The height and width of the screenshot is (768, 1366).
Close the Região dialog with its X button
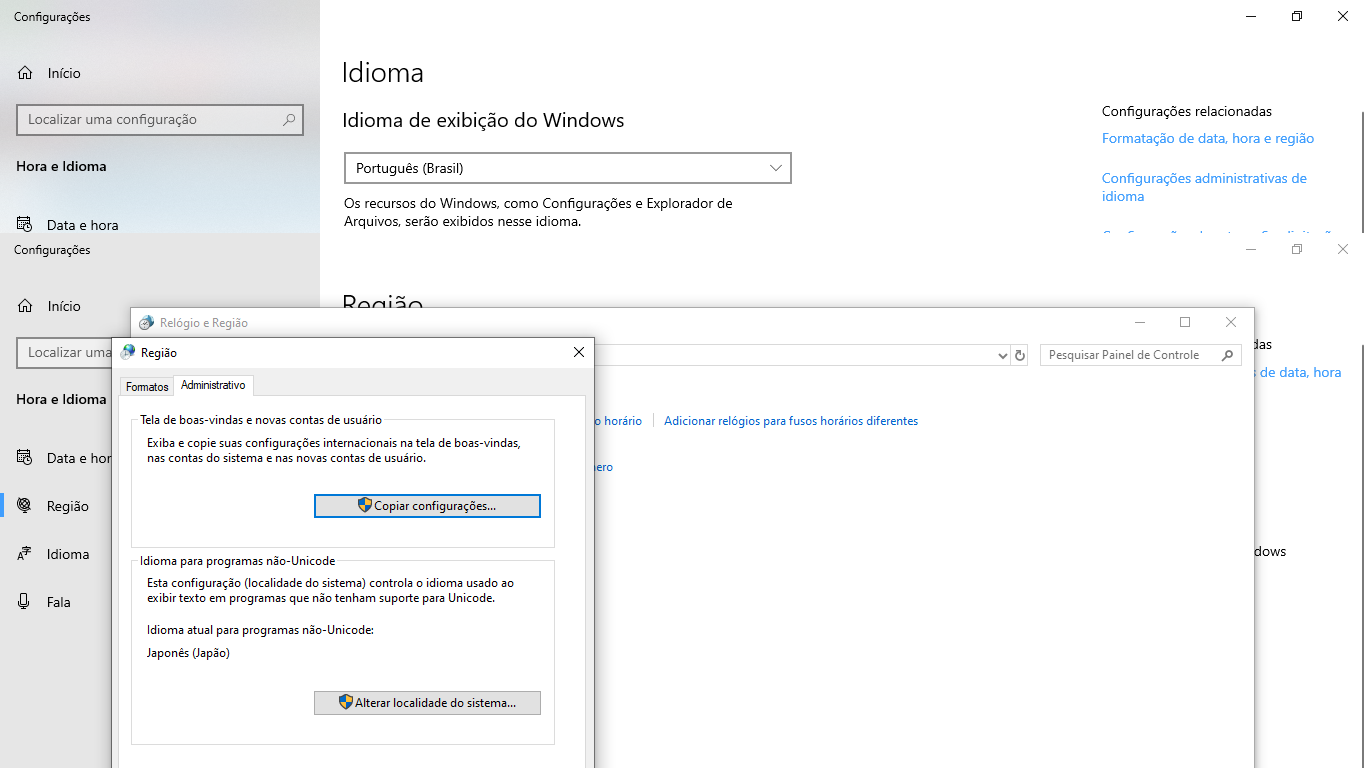pos(578,352)
